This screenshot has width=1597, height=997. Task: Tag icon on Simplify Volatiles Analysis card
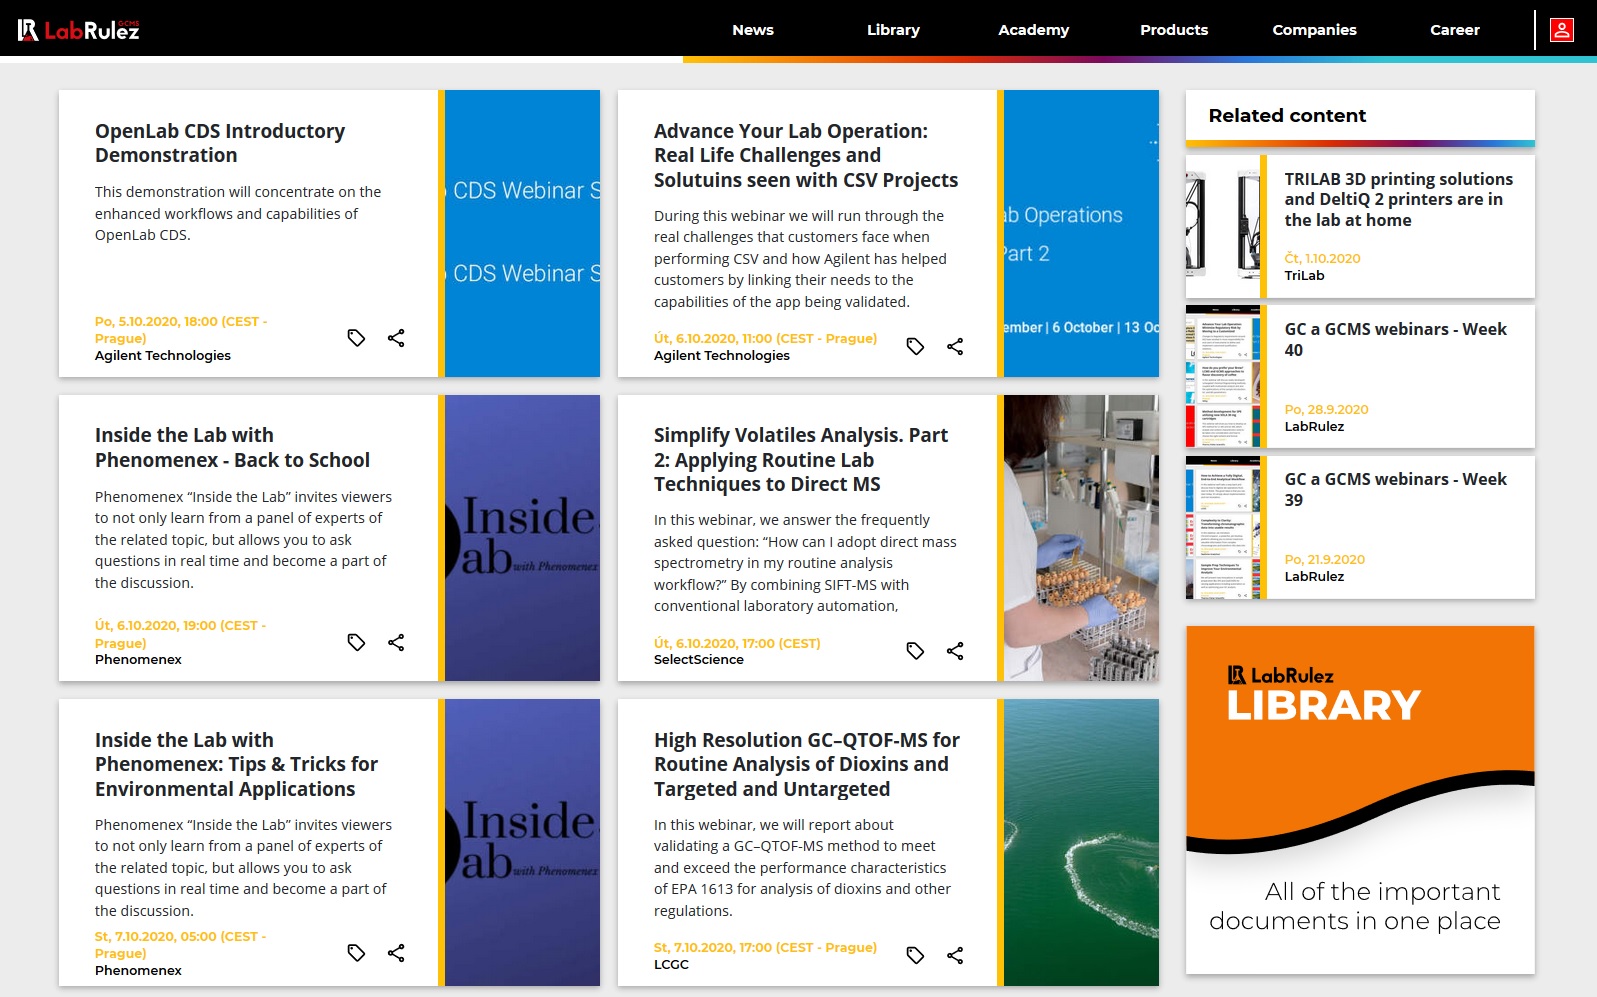pyautogui.click(x=915, y=651)
